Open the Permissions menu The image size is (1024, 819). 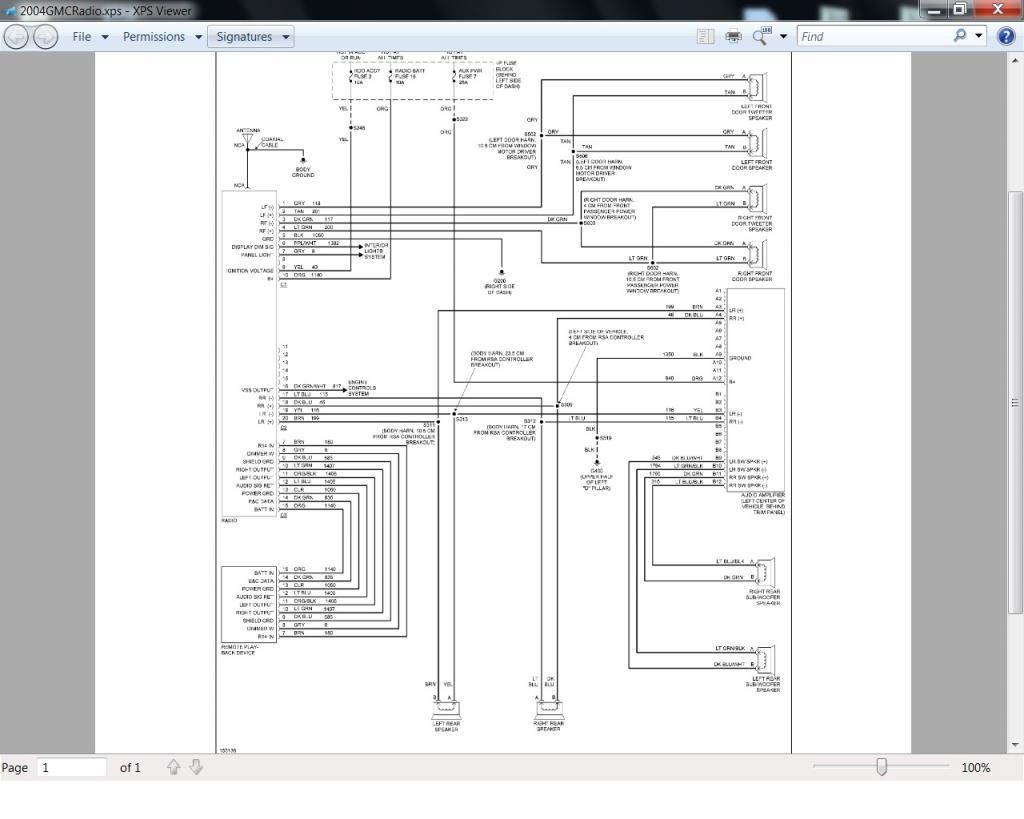point(162,37)
